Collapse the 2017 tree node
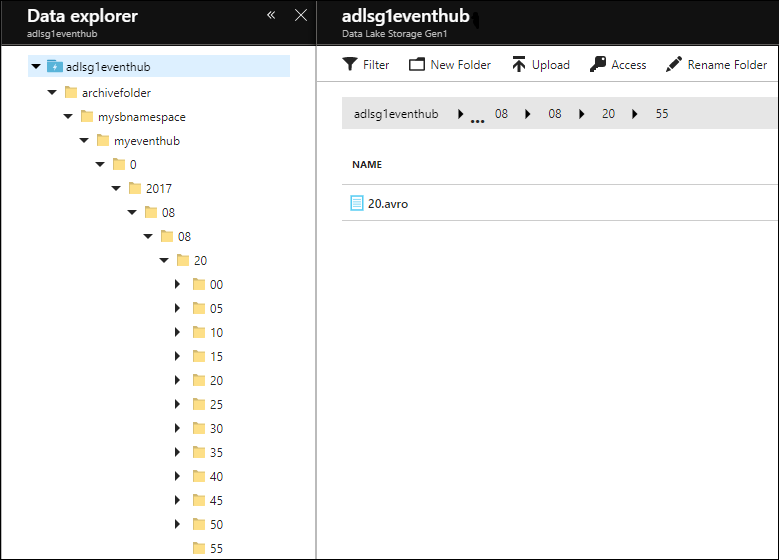779x560 pixels. click(116, 188)
